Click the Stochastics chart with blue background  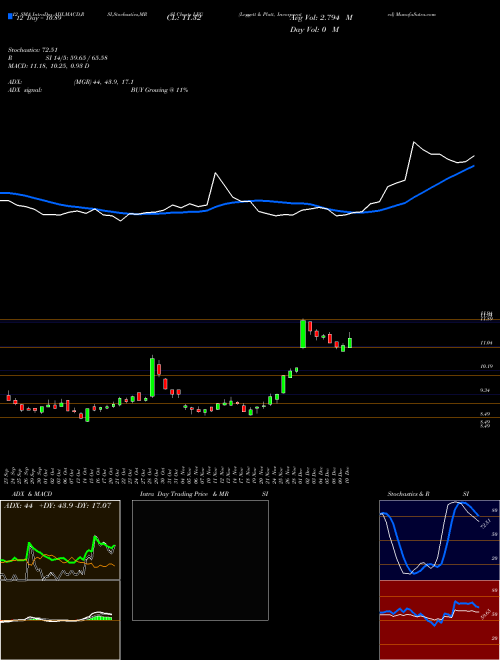coord(439,540)
